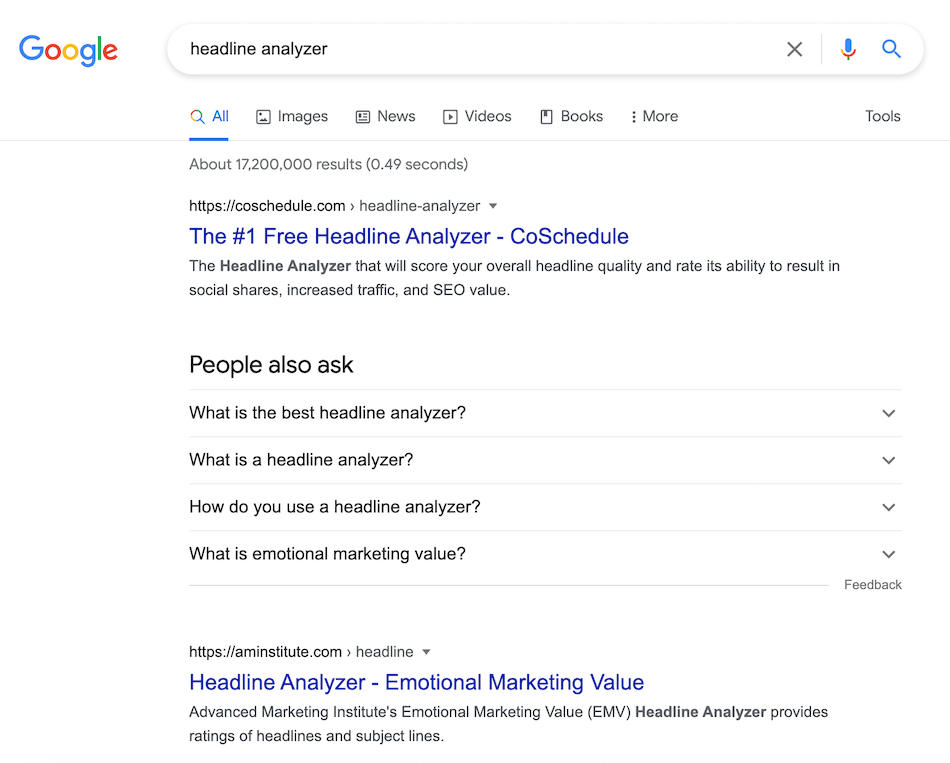Image resolution: width=950 pixels, height=763 pixels.
Task: Click the three-dot icon beside More
Action: pyautogui.click(x=634, y=117)
